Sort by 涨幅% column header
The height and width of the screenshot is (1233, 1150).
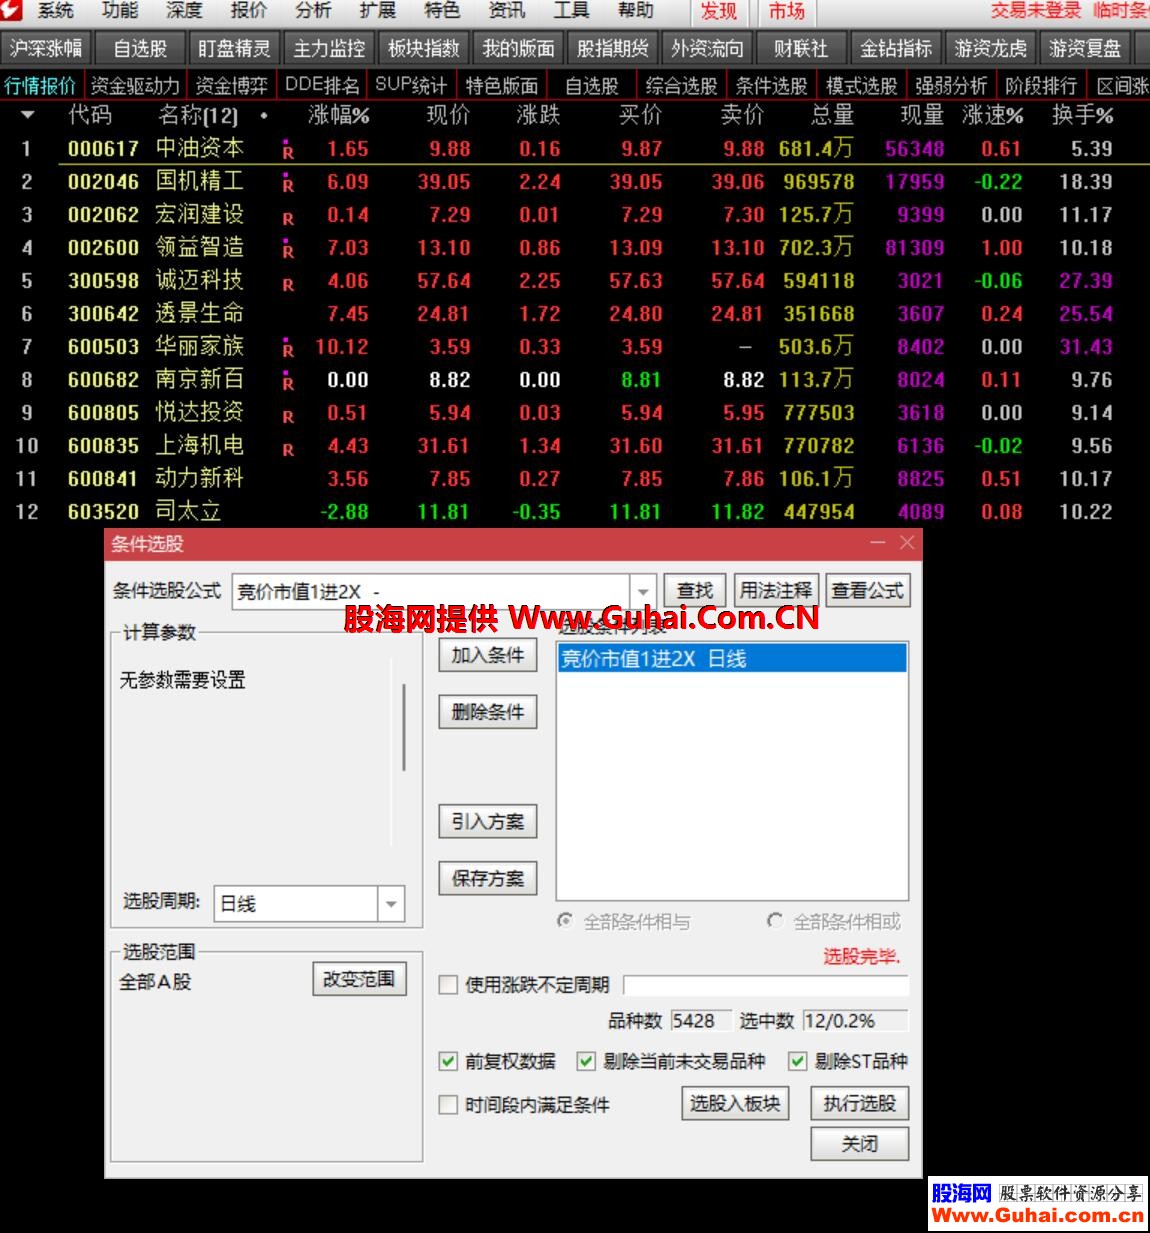[339, 116]
